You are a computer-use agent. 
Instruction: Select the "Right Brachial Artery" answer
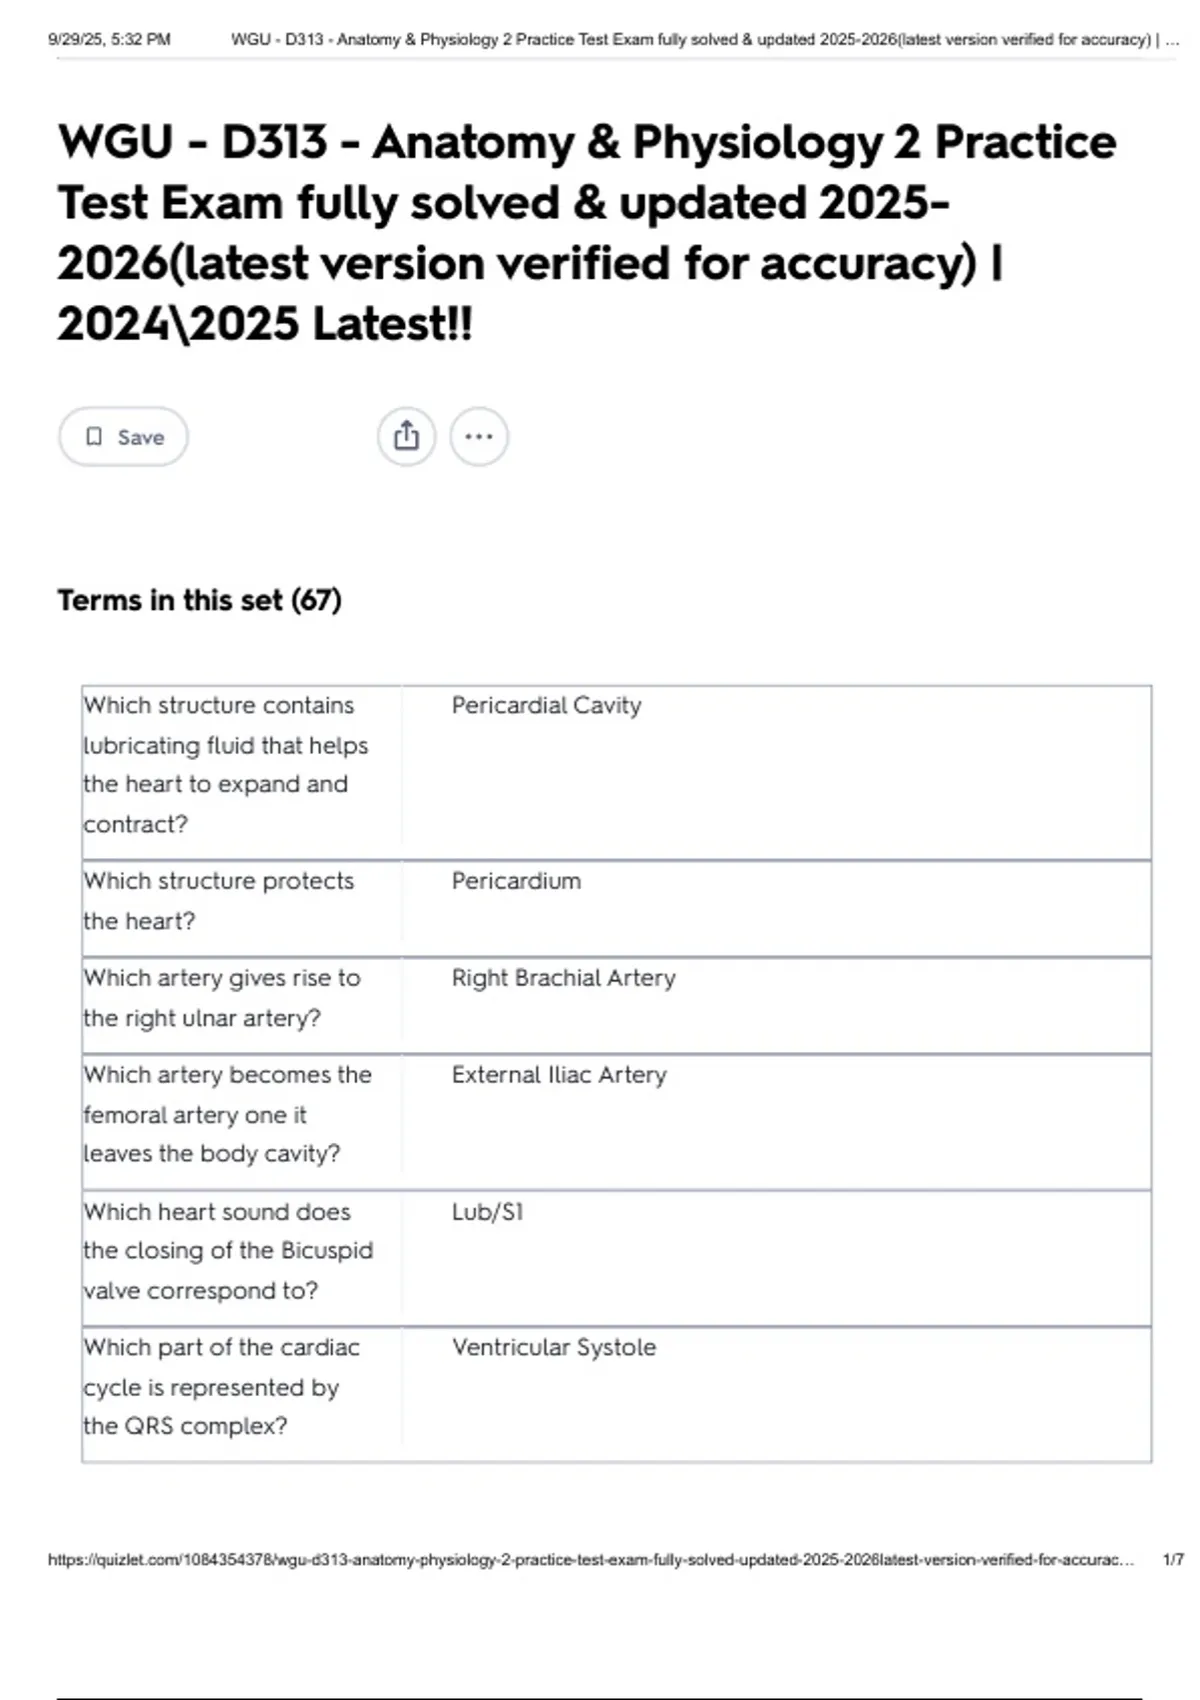click(563, 978)
